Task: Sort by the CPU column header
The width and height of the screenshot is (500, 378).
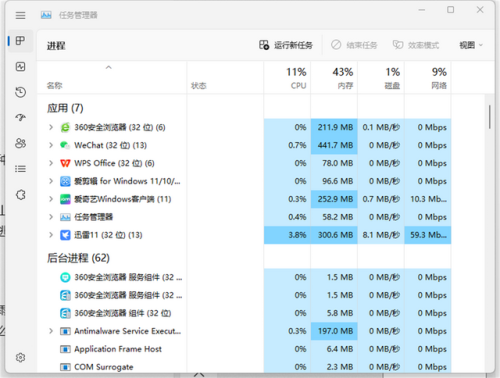Action: 287,78
